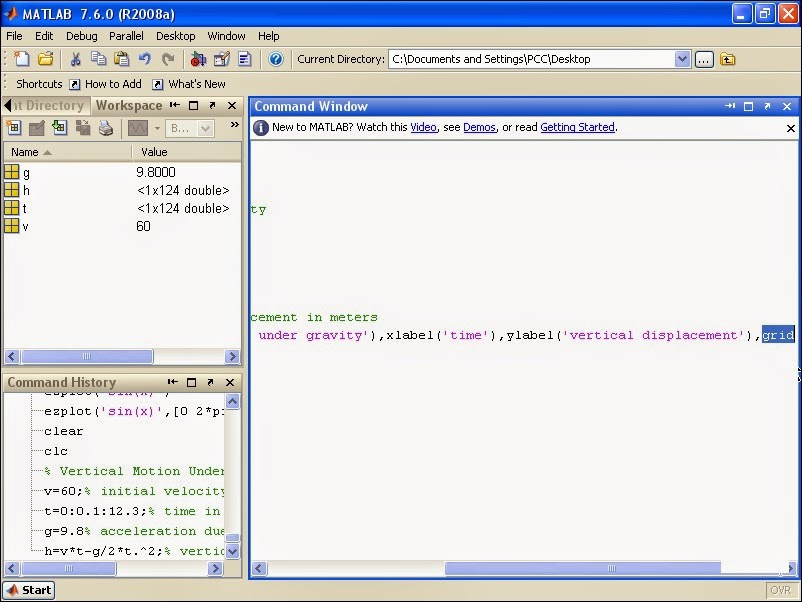Open the Profiler icon in toolbar
This screenshot has width=802, height=602.
[244, 59]
